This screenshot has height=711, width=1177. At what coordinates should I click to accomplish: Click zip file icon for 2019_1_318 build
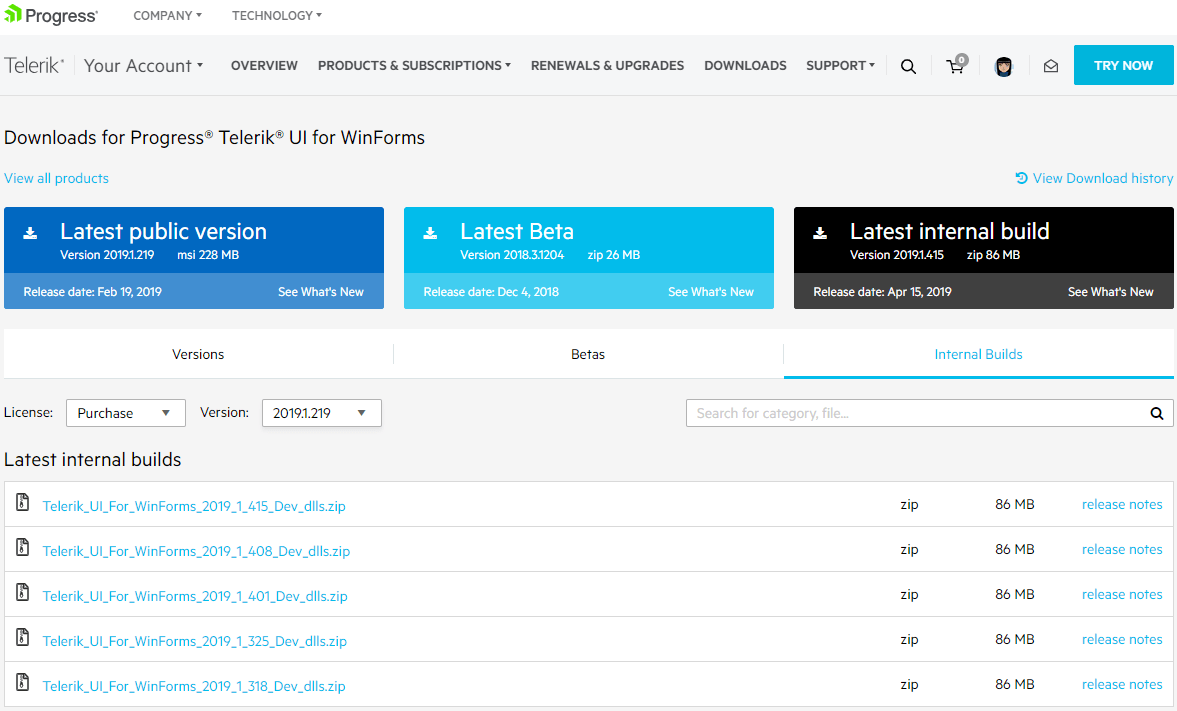23,682
